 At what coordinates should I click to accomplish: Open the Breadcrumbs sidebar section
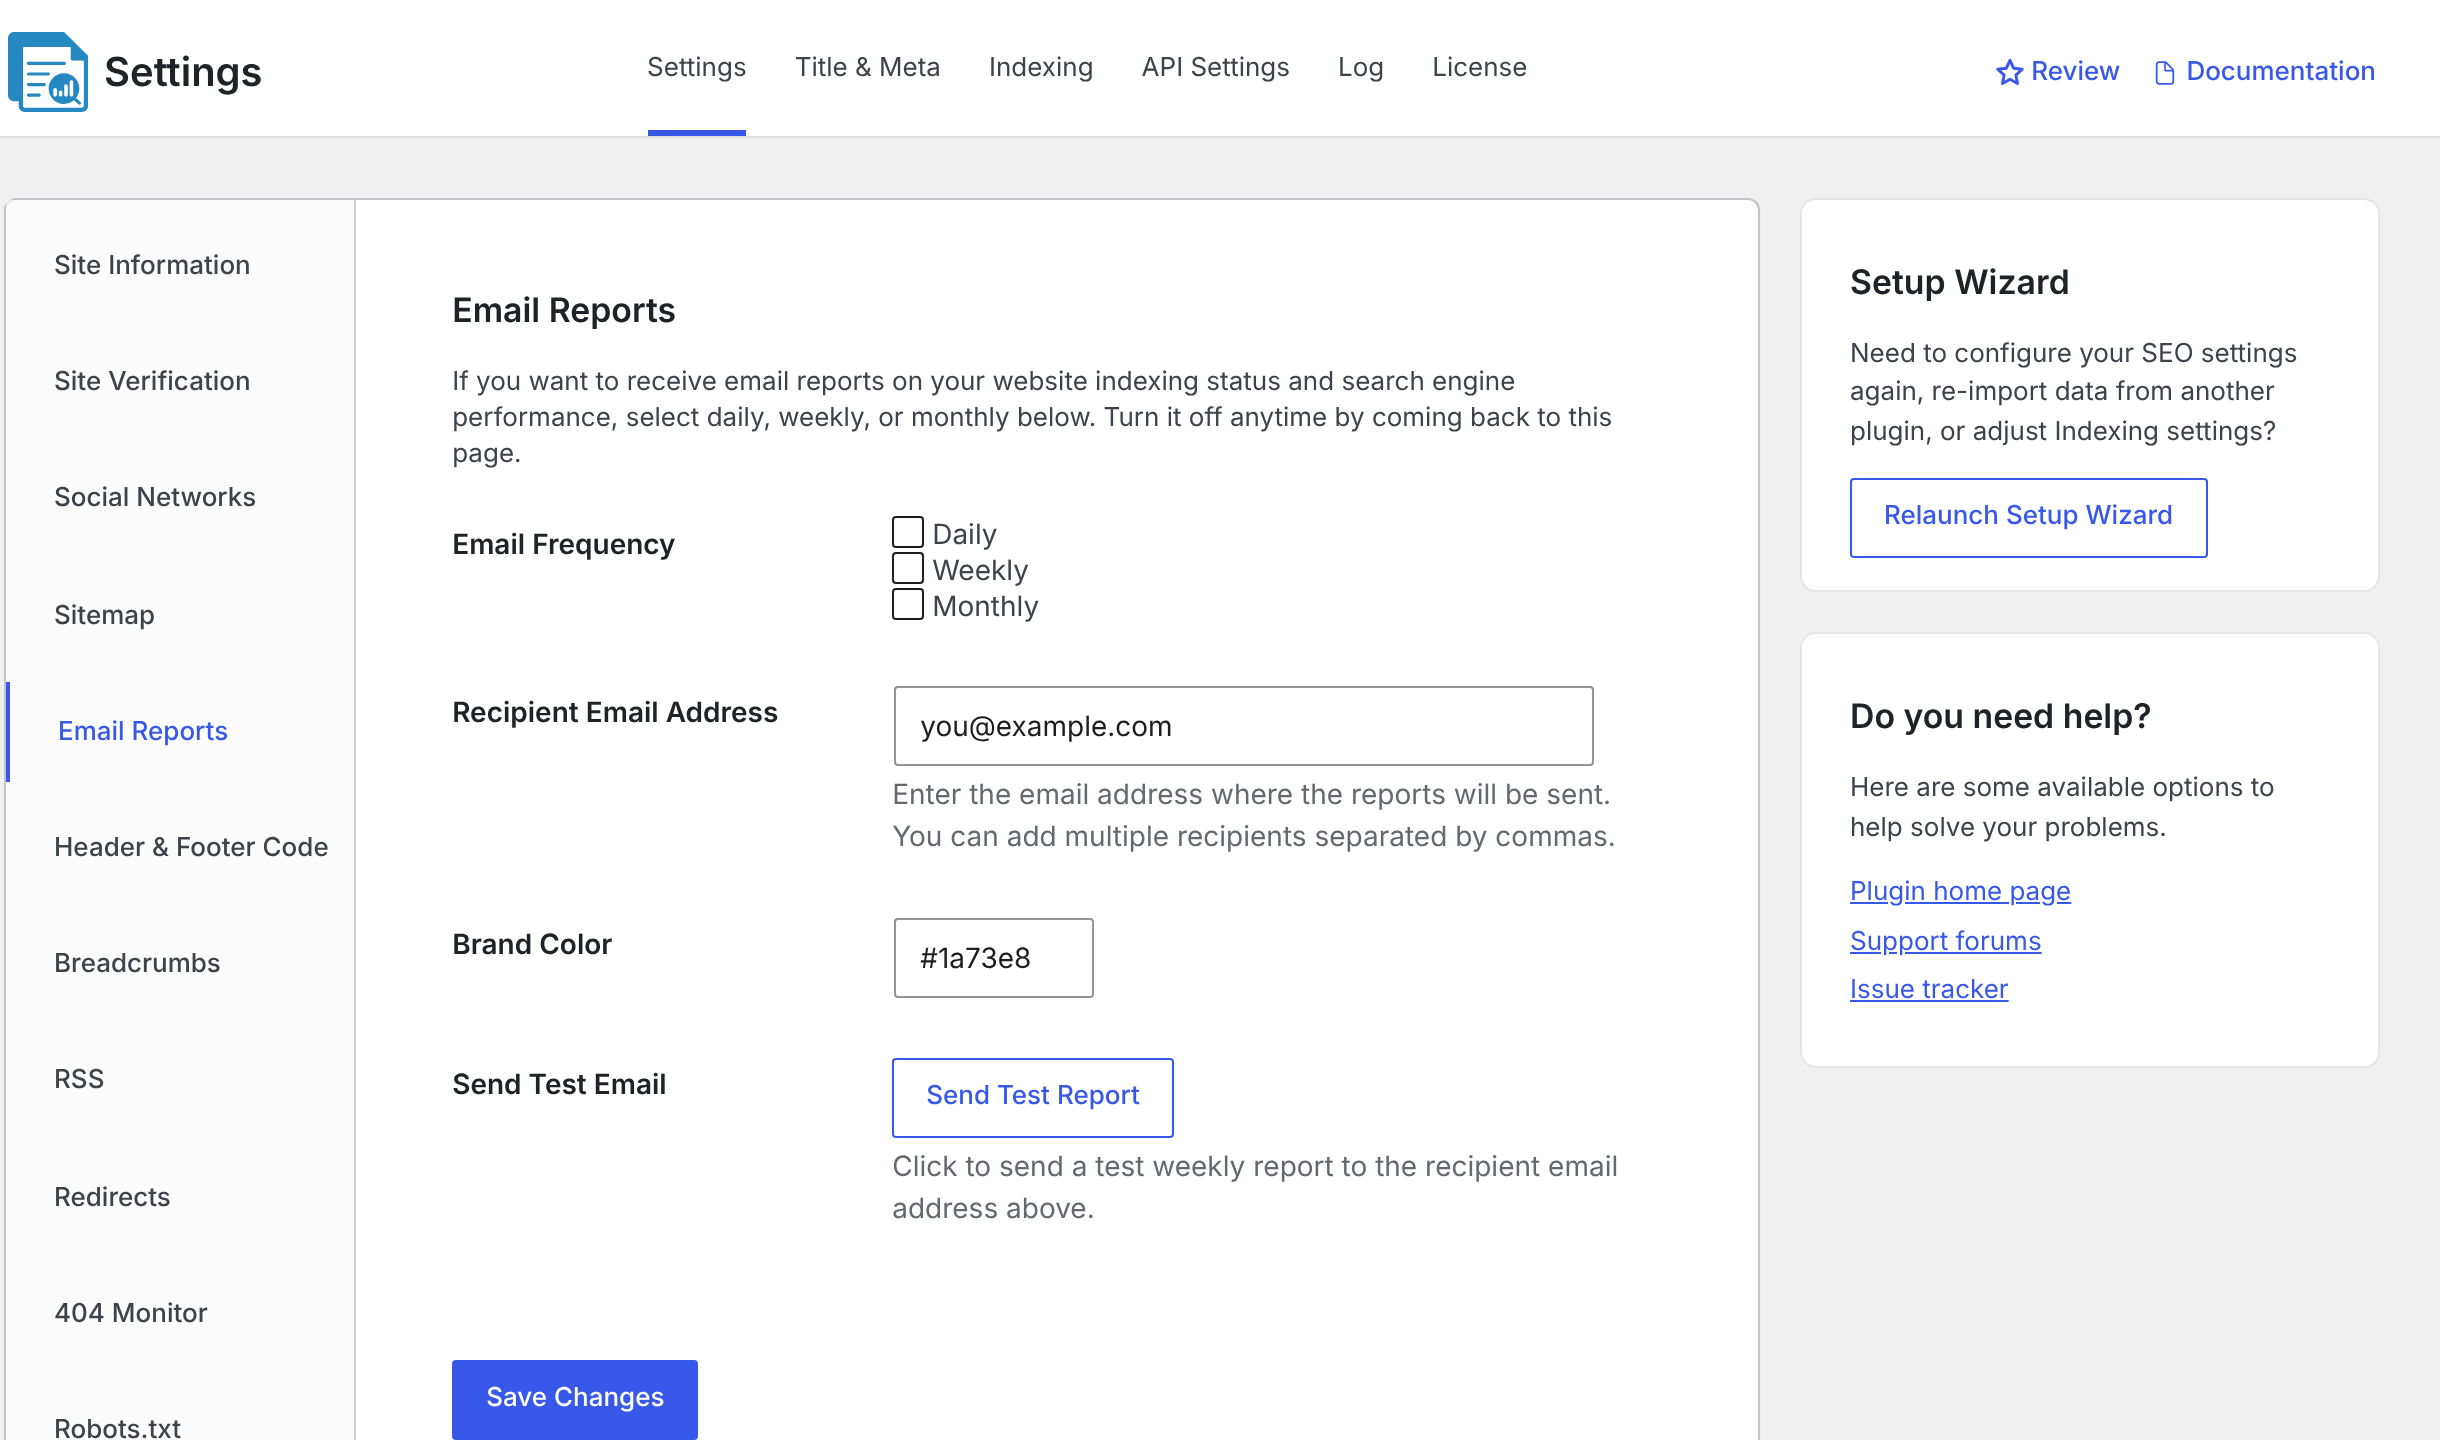click(137, 963)
